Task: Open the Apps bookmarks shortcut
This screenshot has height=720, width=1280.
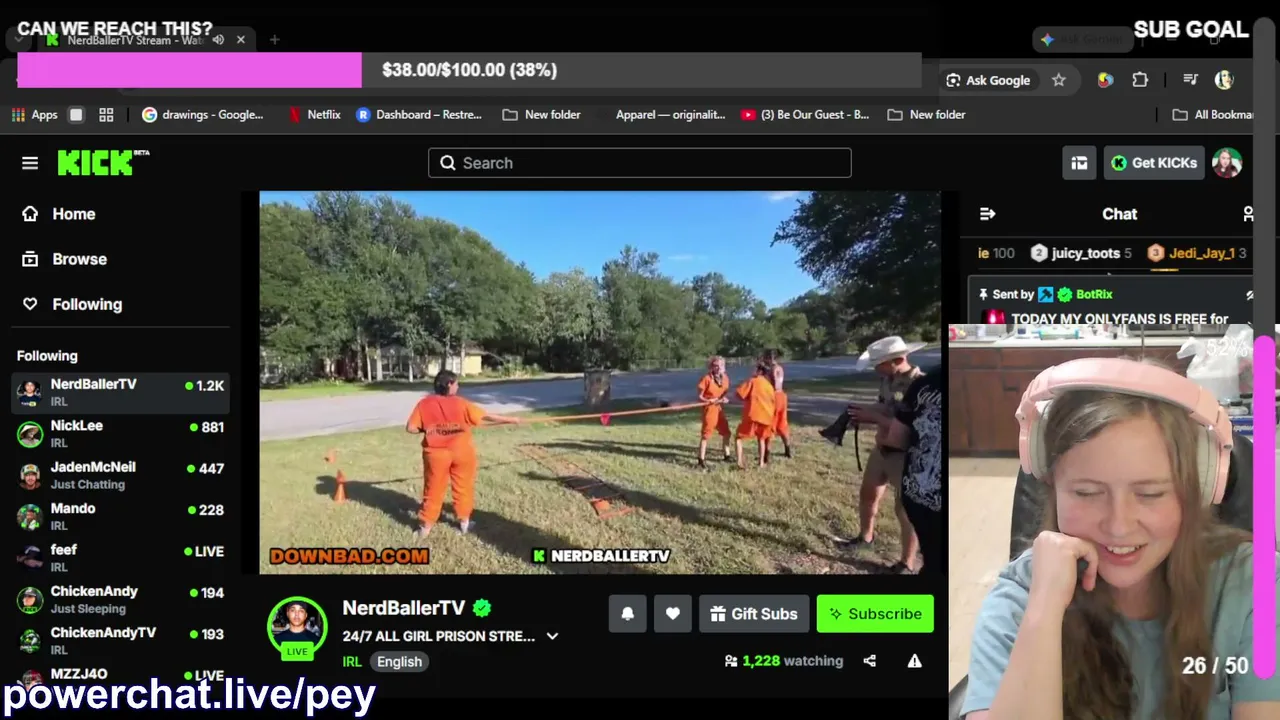Action: pyautogui.click(x=34, y=115)
